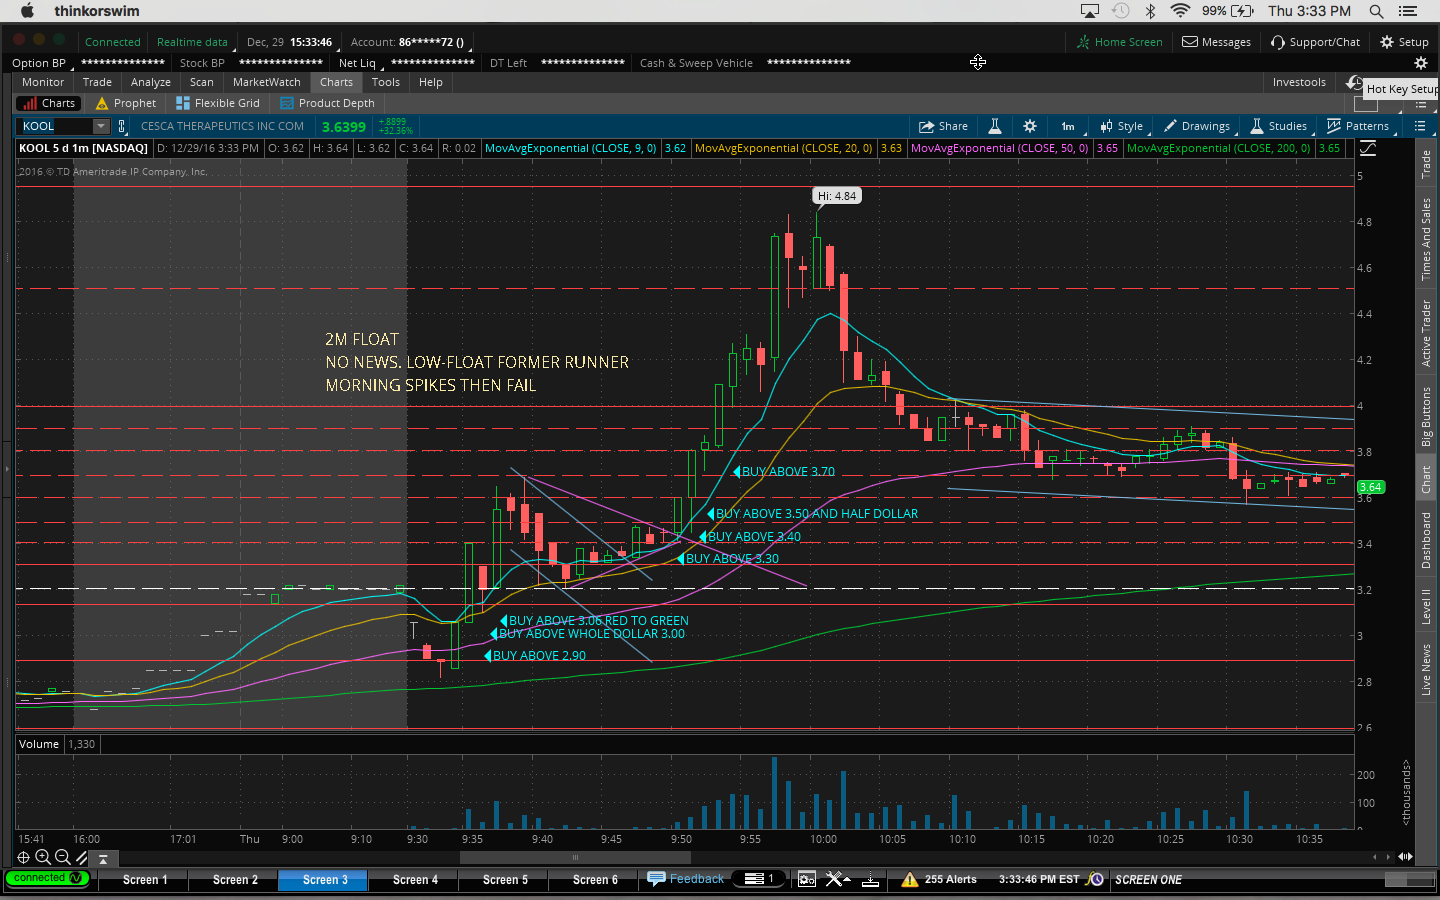This screenshot has width=1440, height=900.
Task: Click the clock icon beside EST time
Action: (1096, 879)
